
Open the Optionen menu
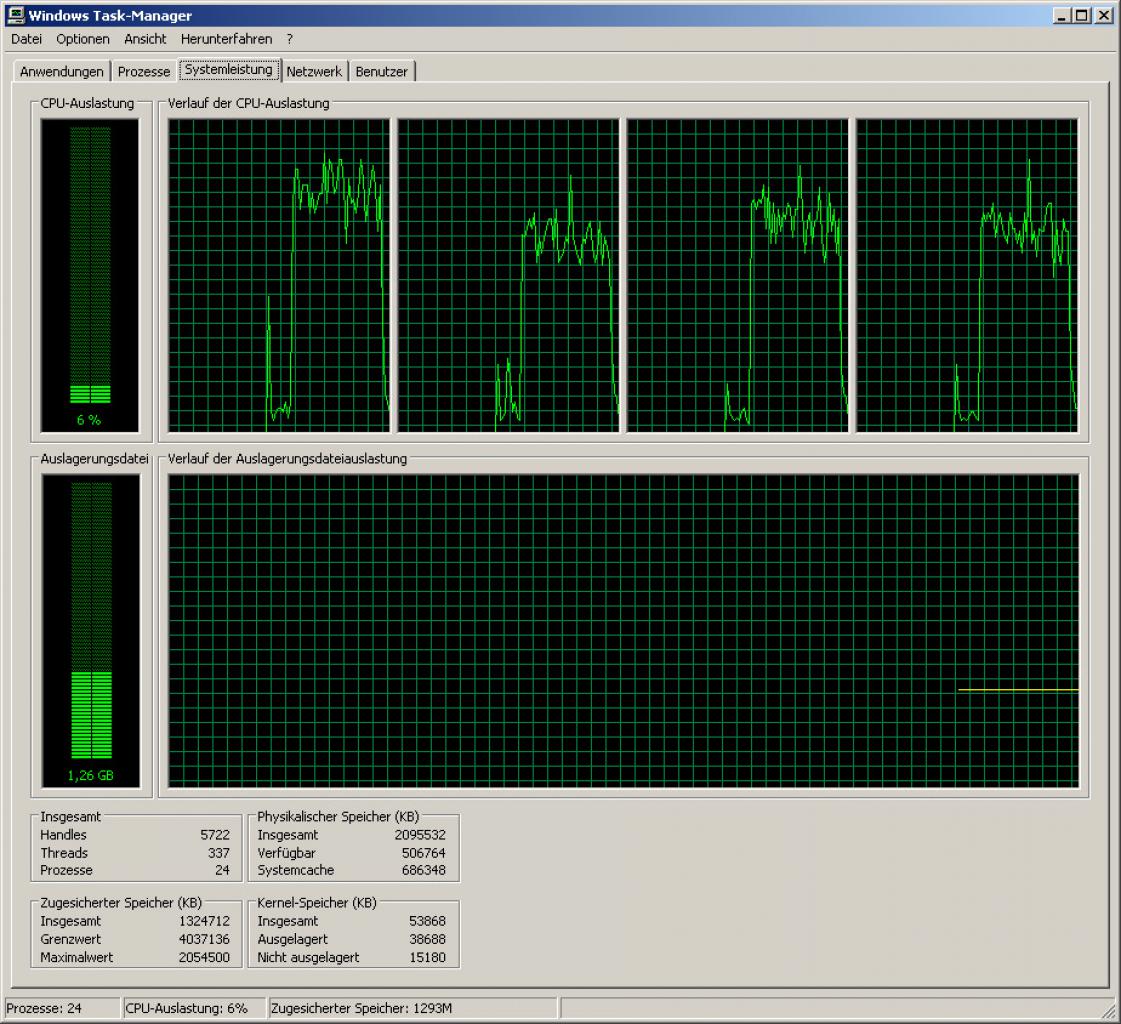83,39
